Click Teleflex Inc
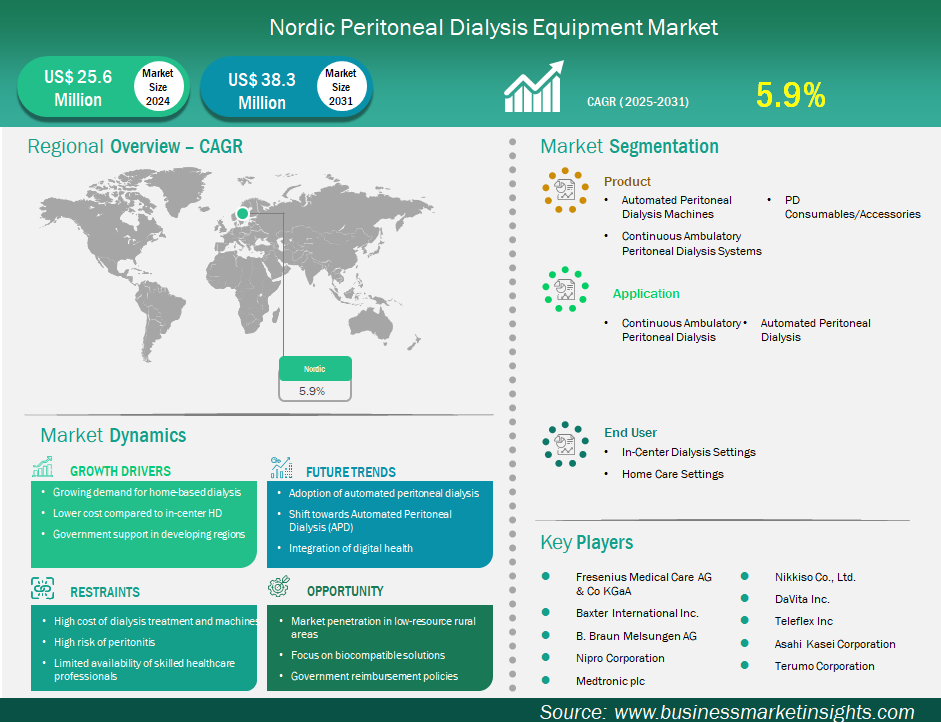This screenshot has height=723, width=941. pos(804,621)
